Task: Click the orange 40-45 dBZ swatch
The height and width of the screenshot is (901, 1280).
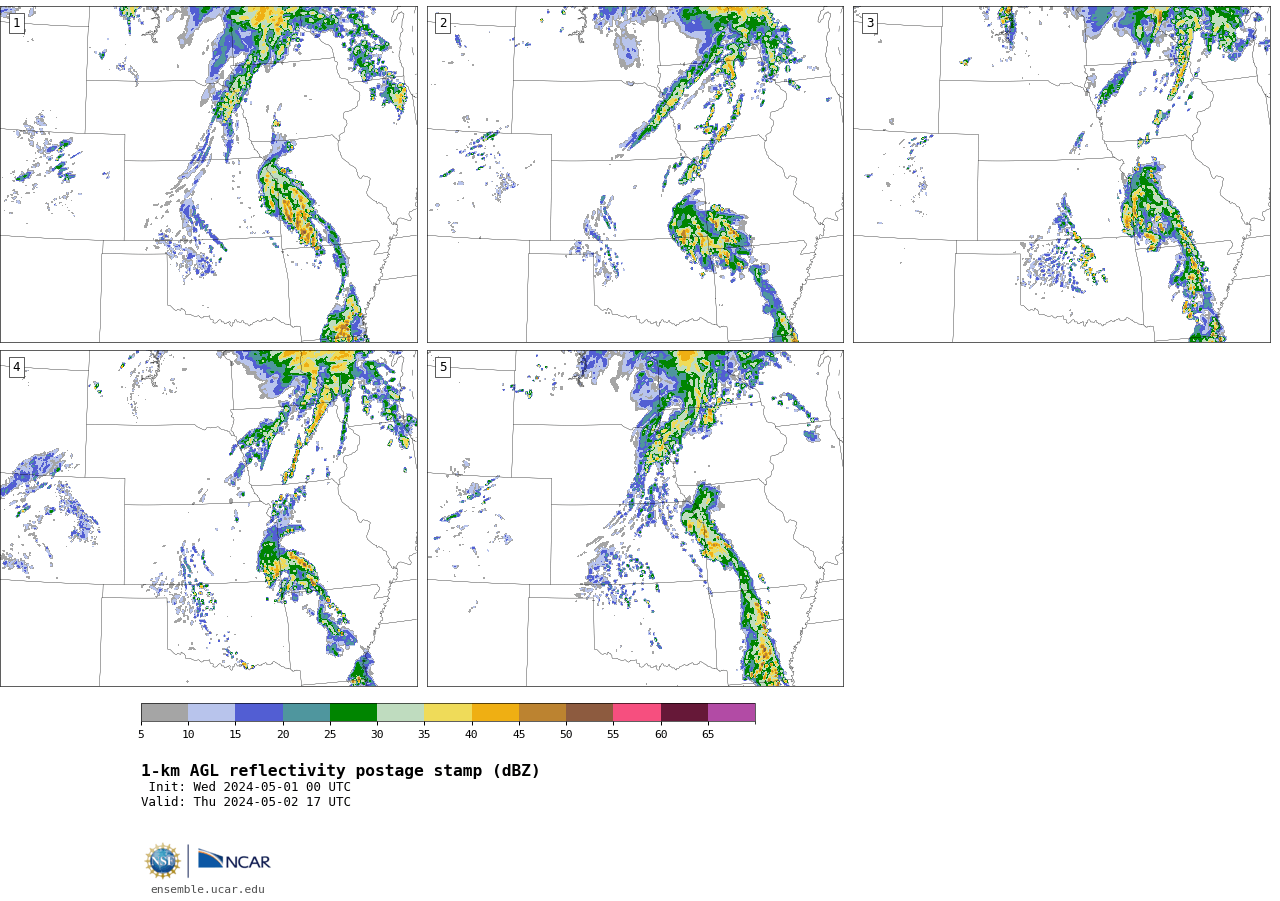Action: (x=495, y=713)
